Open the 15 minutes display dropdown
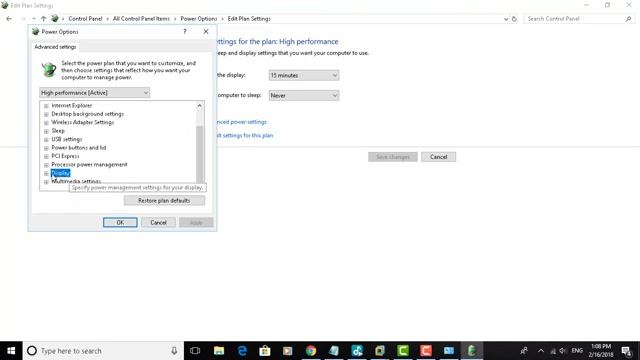 click(x=304, y=76)
